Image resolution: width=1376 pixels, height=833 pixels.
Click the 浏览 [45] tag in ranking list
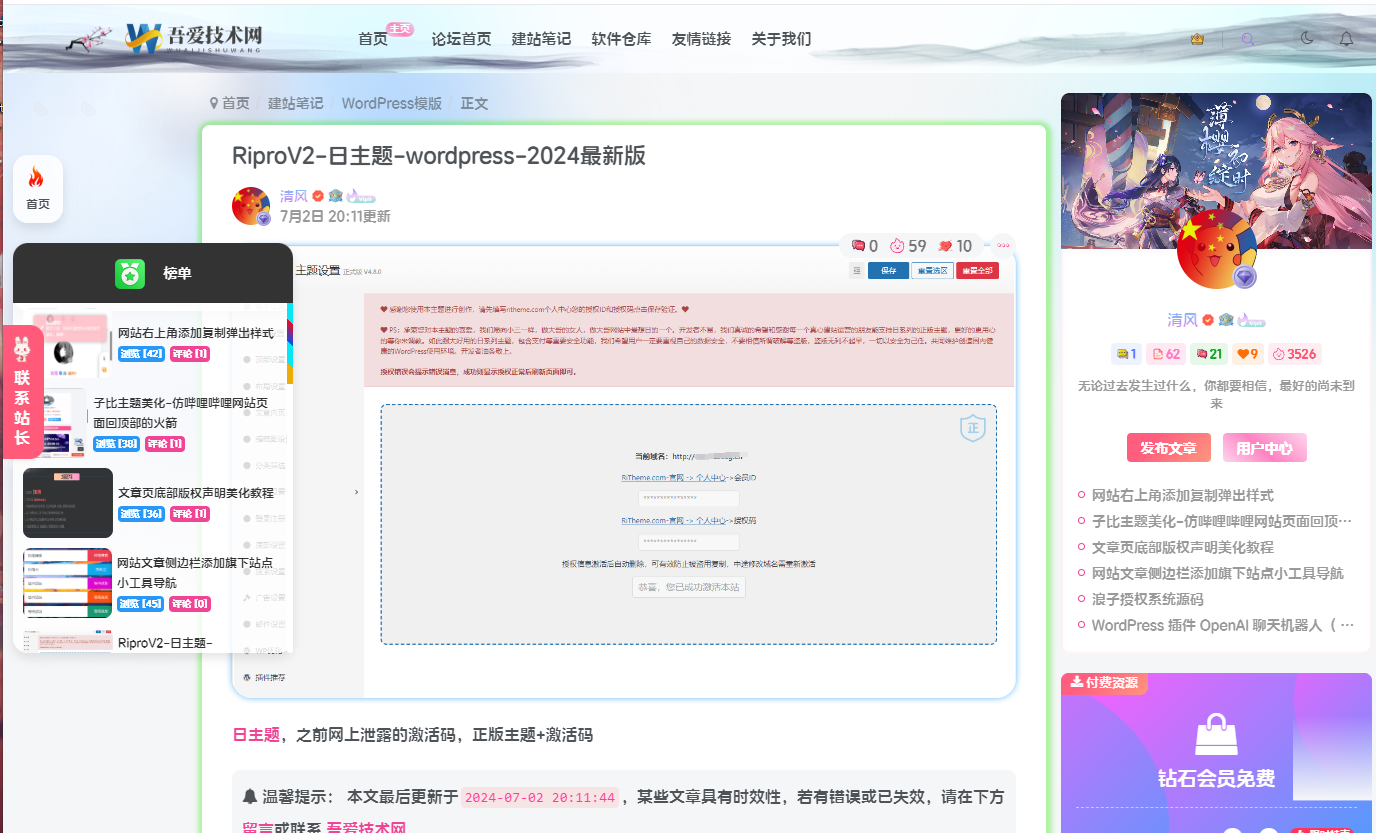click(x=141, y=604)
